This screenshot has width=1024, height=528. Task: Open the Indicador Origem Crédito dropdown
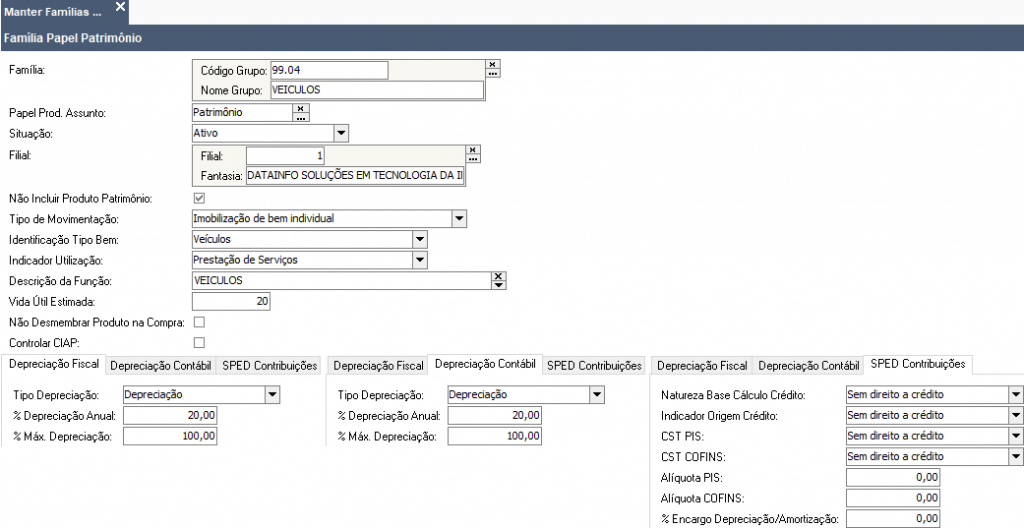[1016, 415]
